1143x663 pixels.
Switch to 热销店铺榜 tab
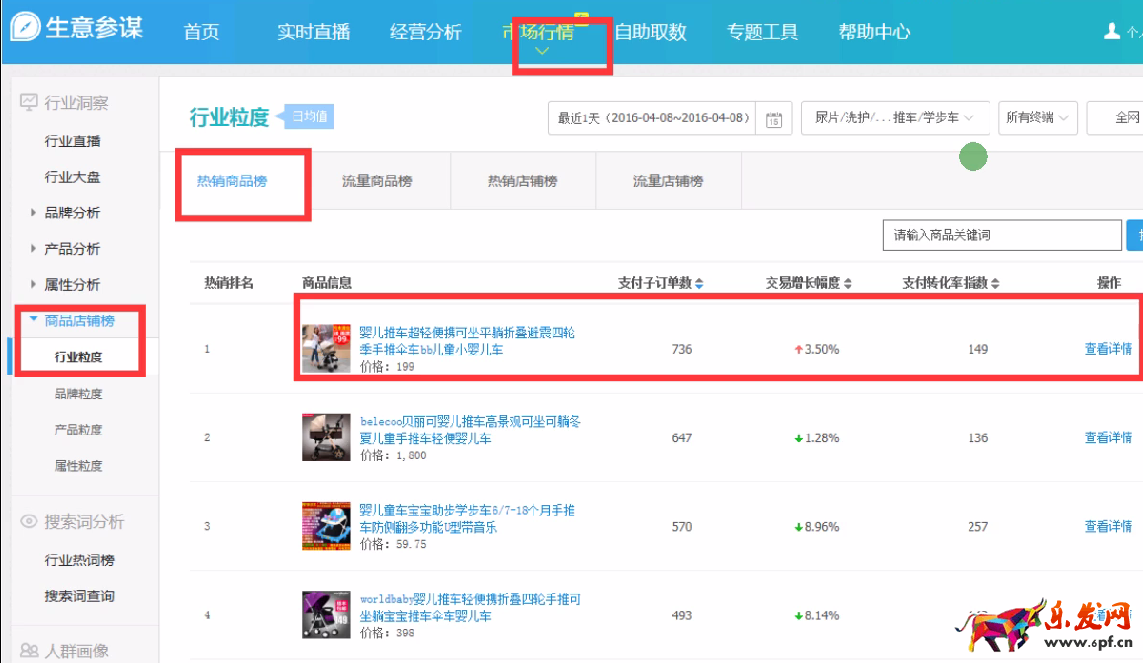[522, 181]
